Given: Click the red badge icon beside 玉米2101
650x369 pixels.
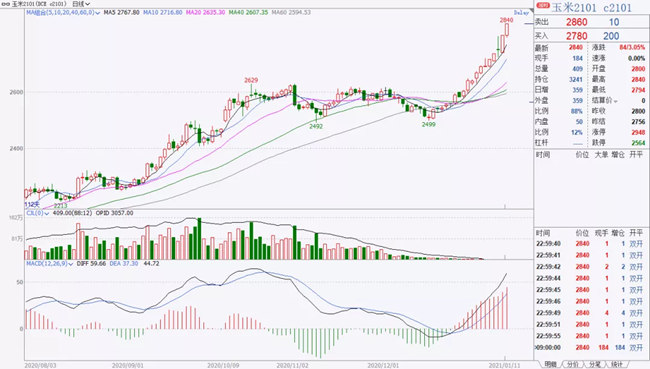Looking at the screenshot, I should [x=543, y=6].
